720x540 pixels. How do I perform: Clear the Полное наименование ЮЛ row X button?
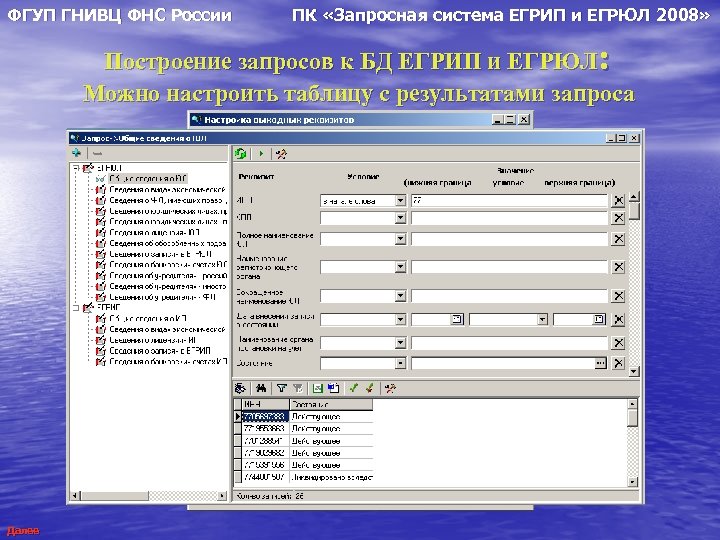coord(619,239)
